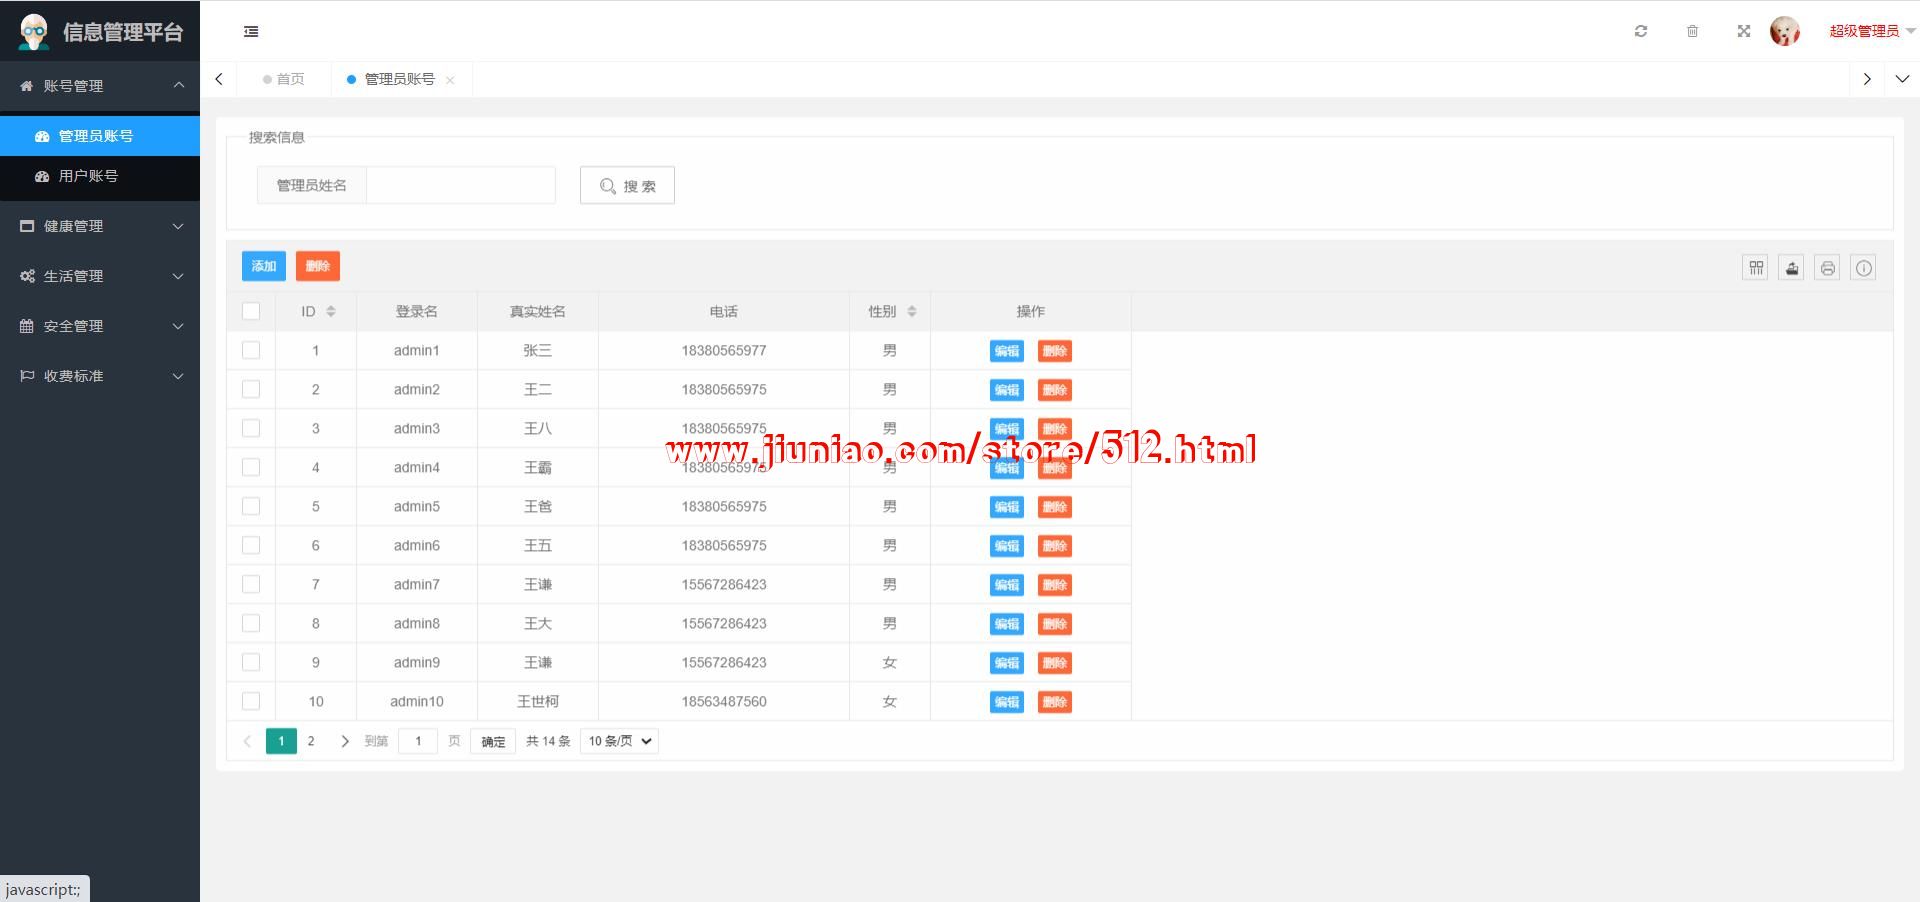Viewport: 1920px width, 902px height.
Task: Click the orange 删除 button above the table
Action: [318, 266]
